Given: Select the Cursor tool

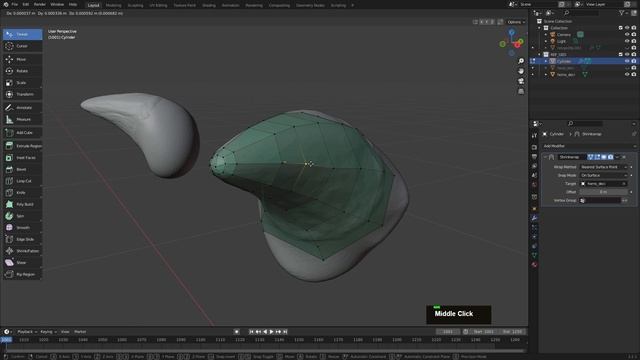Looking at the screenshot, I should [x=22, y=46].
